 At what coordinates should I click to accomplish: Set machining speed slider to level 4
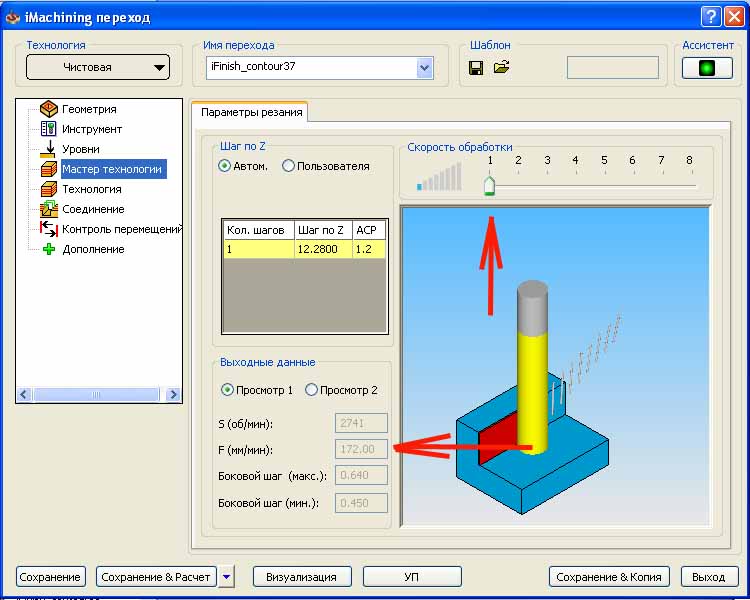pyautogui.click(x=575, y=186)
